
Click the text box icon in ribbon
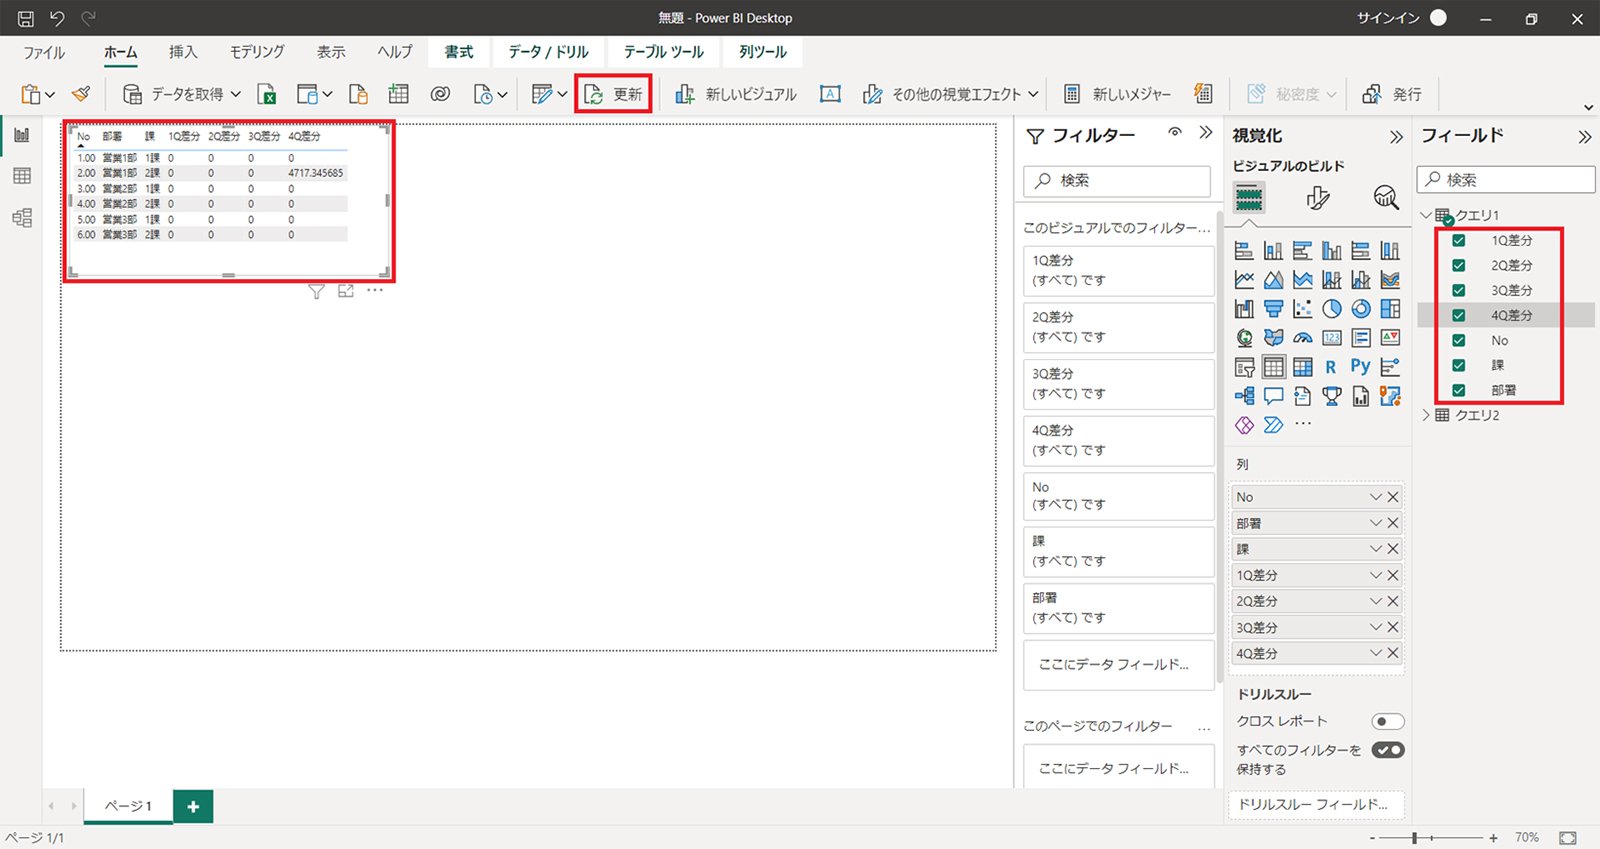[x=830, y=94]
